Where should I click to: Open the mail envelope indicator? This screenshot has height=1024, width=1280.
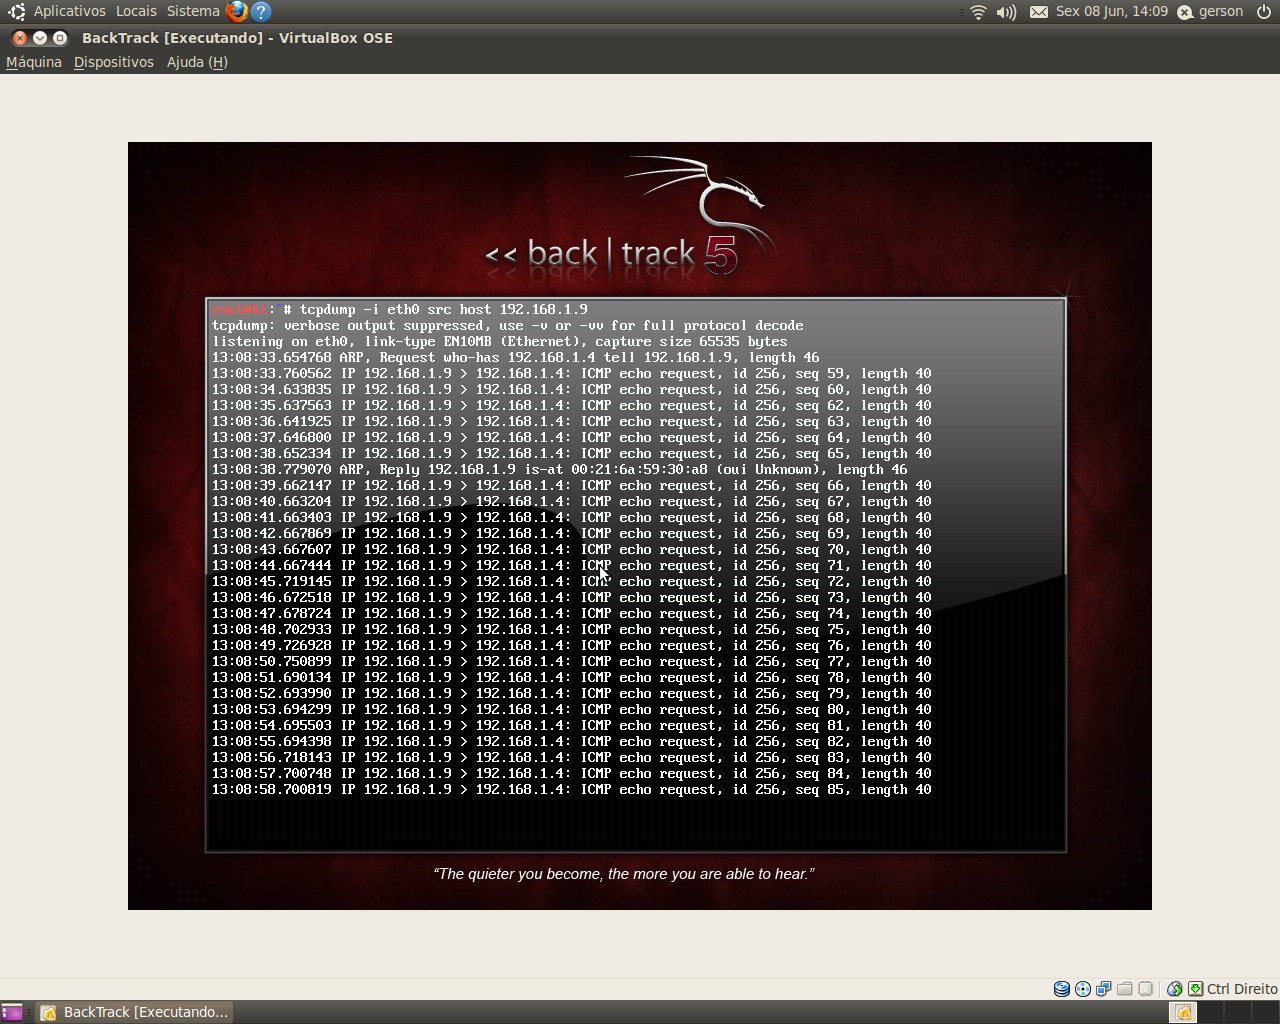(1039, 12)
